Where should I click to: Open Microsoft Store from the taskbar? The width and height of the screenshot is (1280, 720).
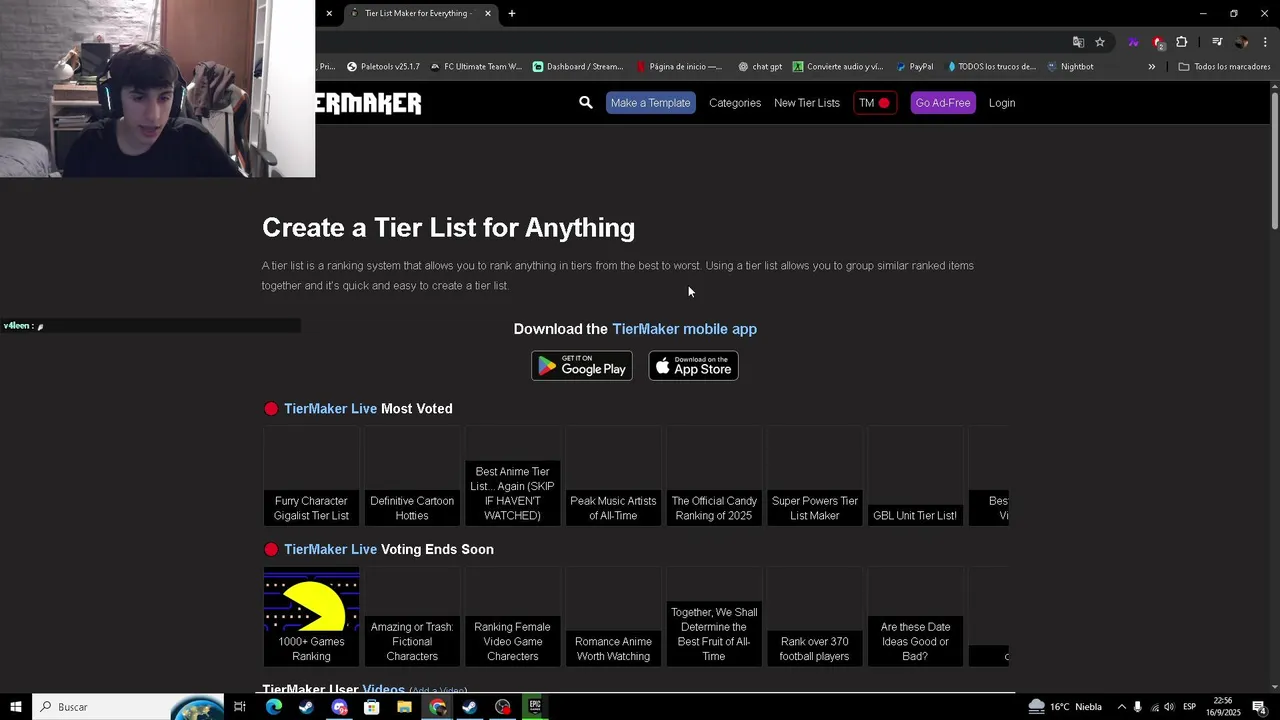[372, 707]
